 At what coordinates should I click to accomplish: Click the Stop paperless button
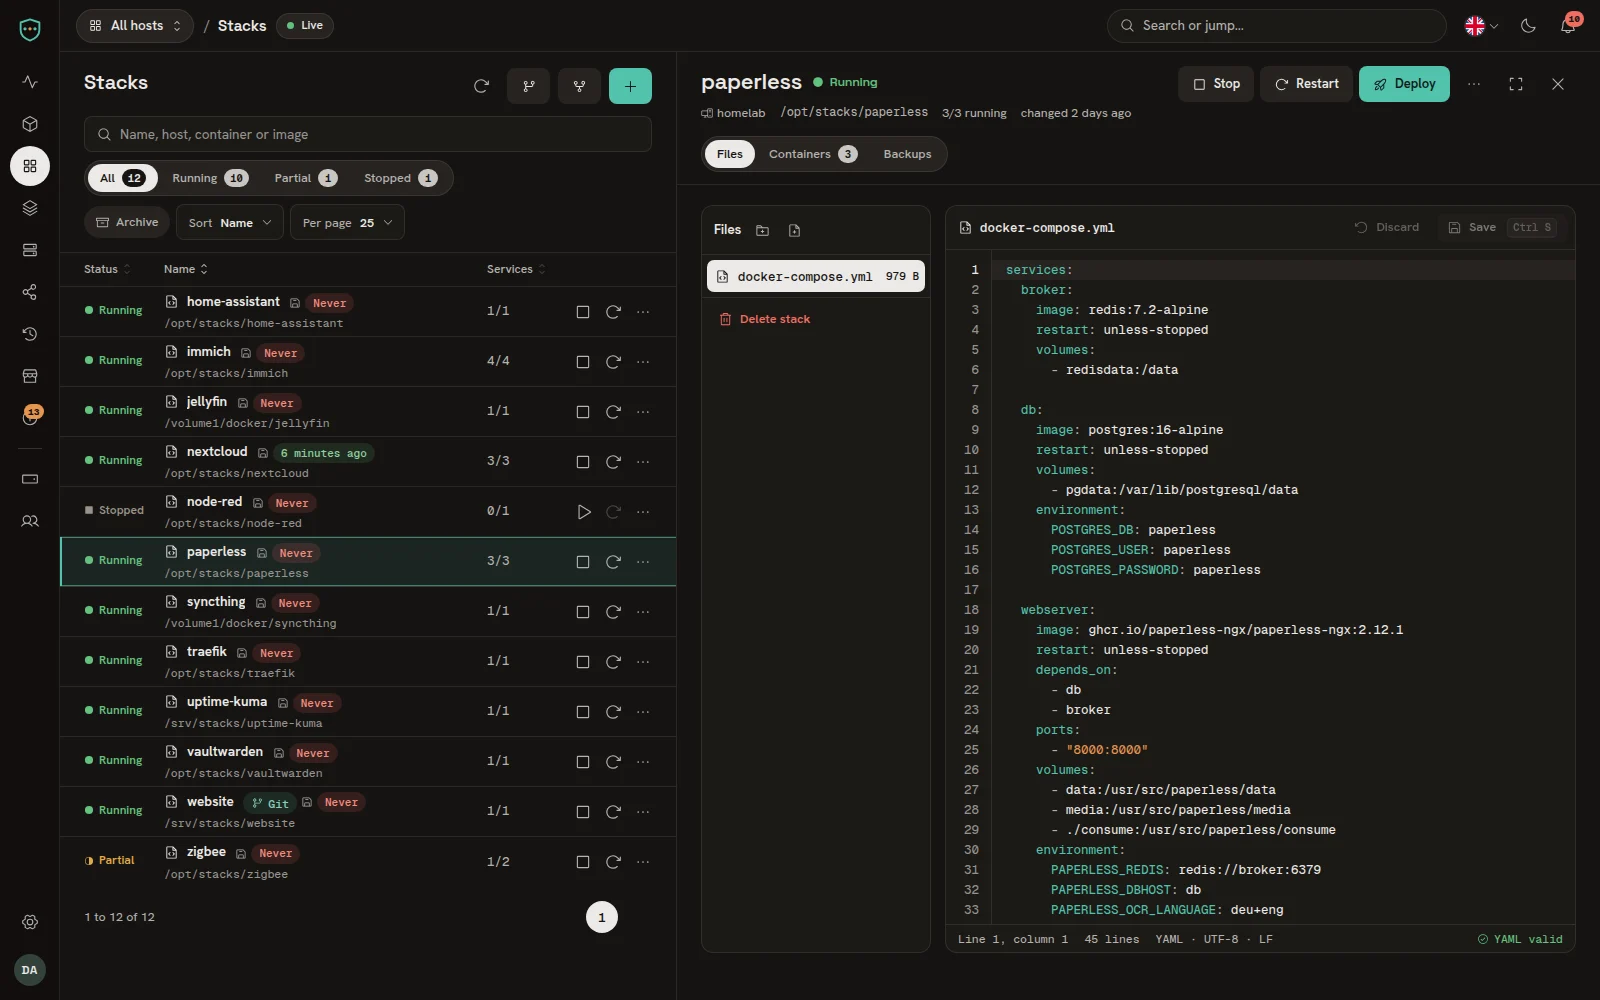pos(1216,84)
